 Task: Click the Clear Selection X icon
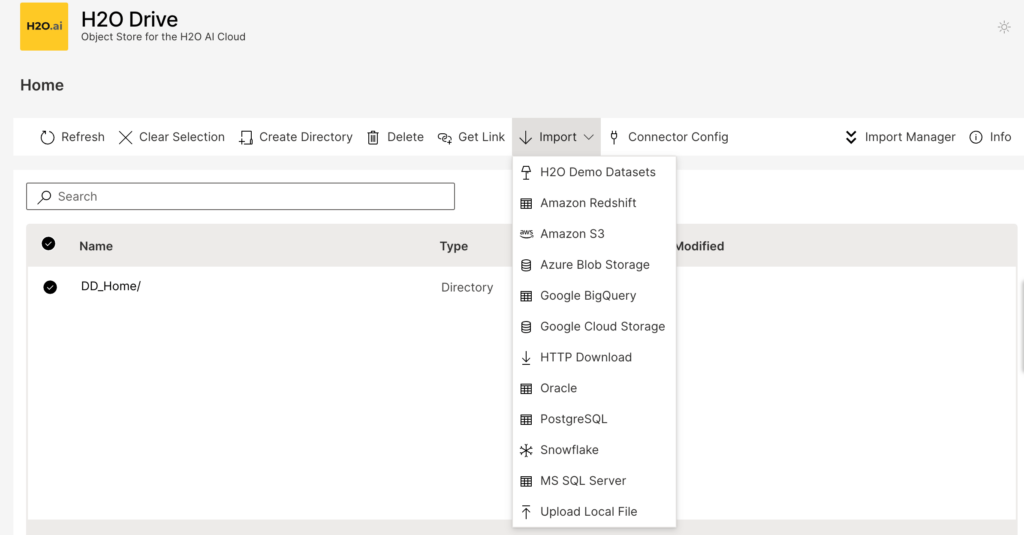(x=125, y=137)
